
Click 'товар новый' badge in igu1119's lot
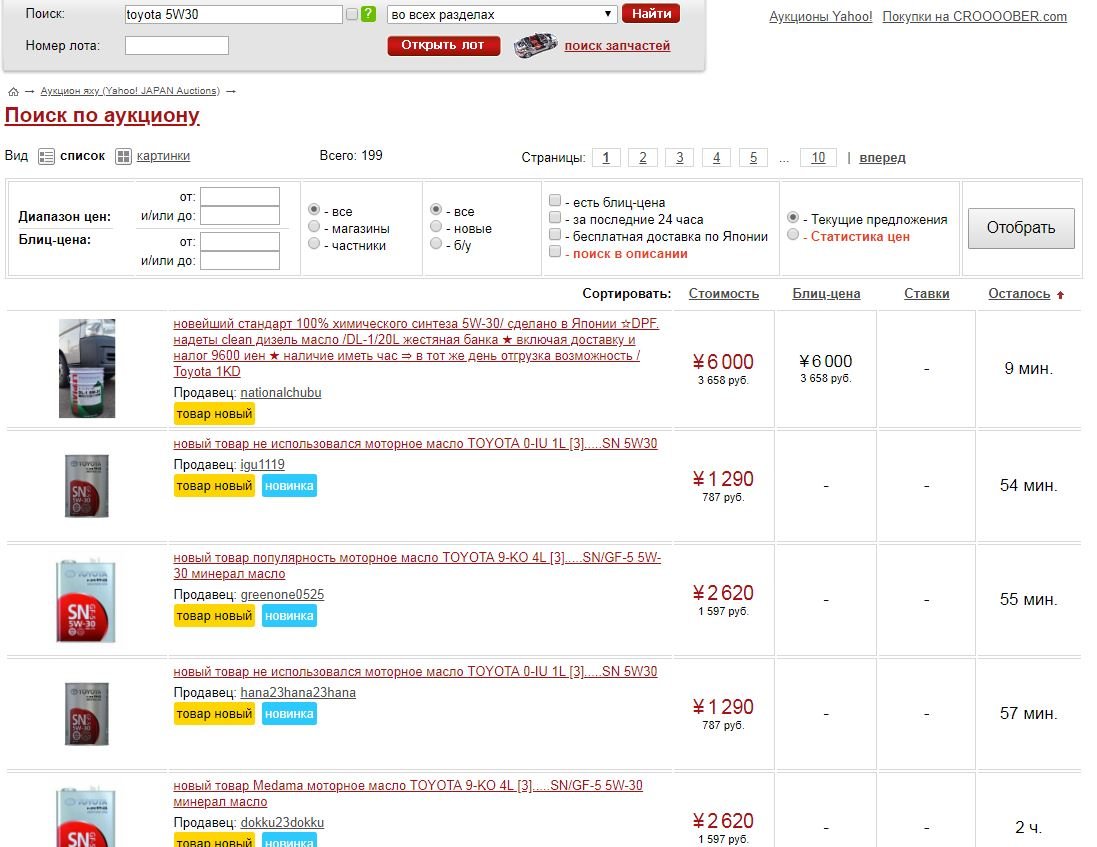click(x=214, y=486)
